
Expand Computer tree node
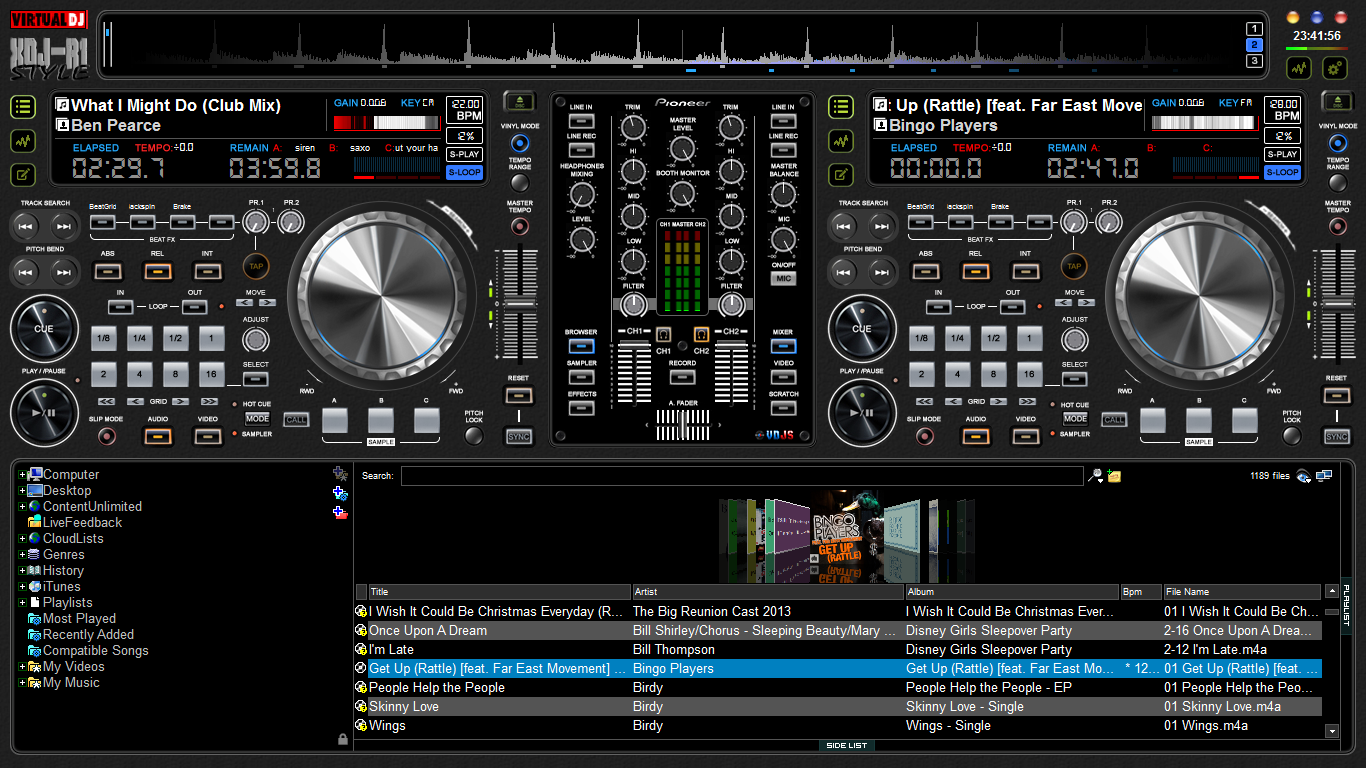[x=22, y=475]
